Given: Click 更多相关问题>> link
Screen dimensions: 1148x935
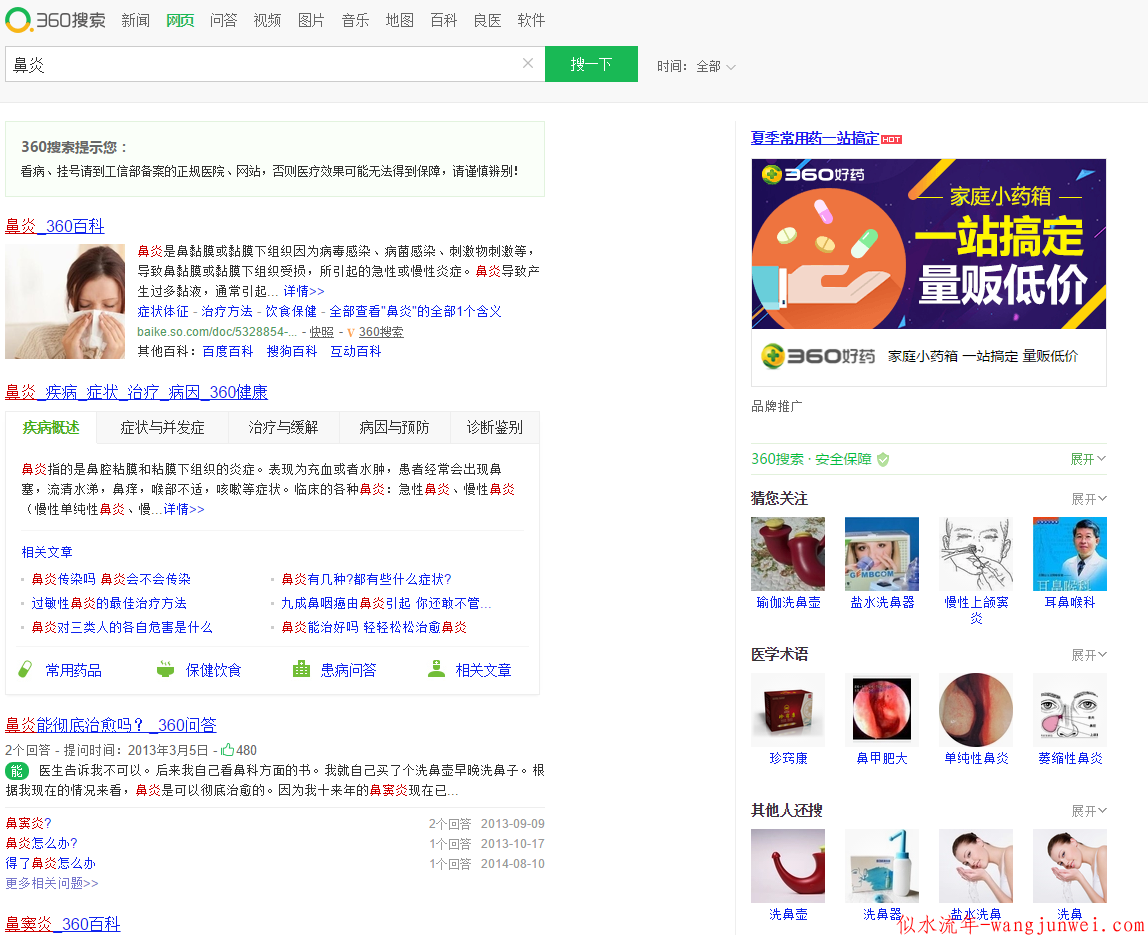Looking at the screenshot, I should click(x=52, y=883).
